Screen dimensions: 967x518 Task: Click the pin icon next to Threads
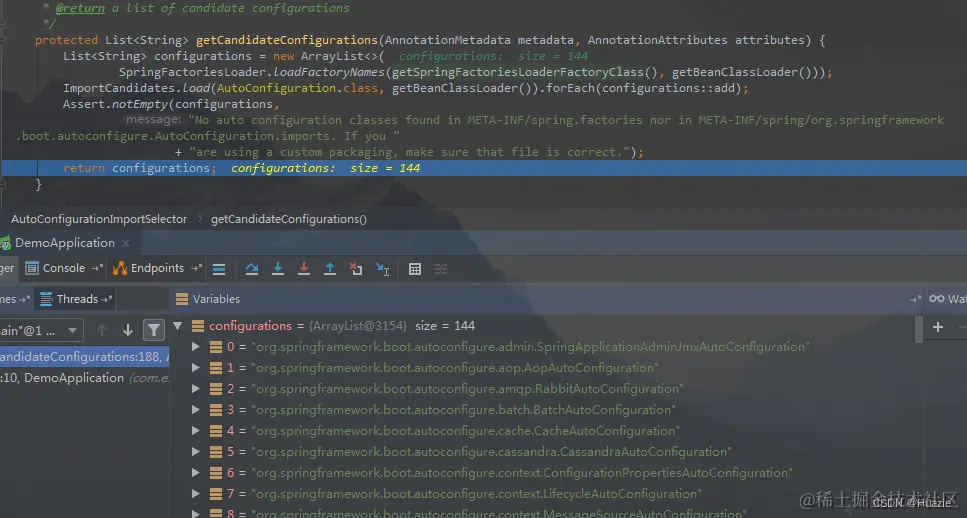point(107,299)
